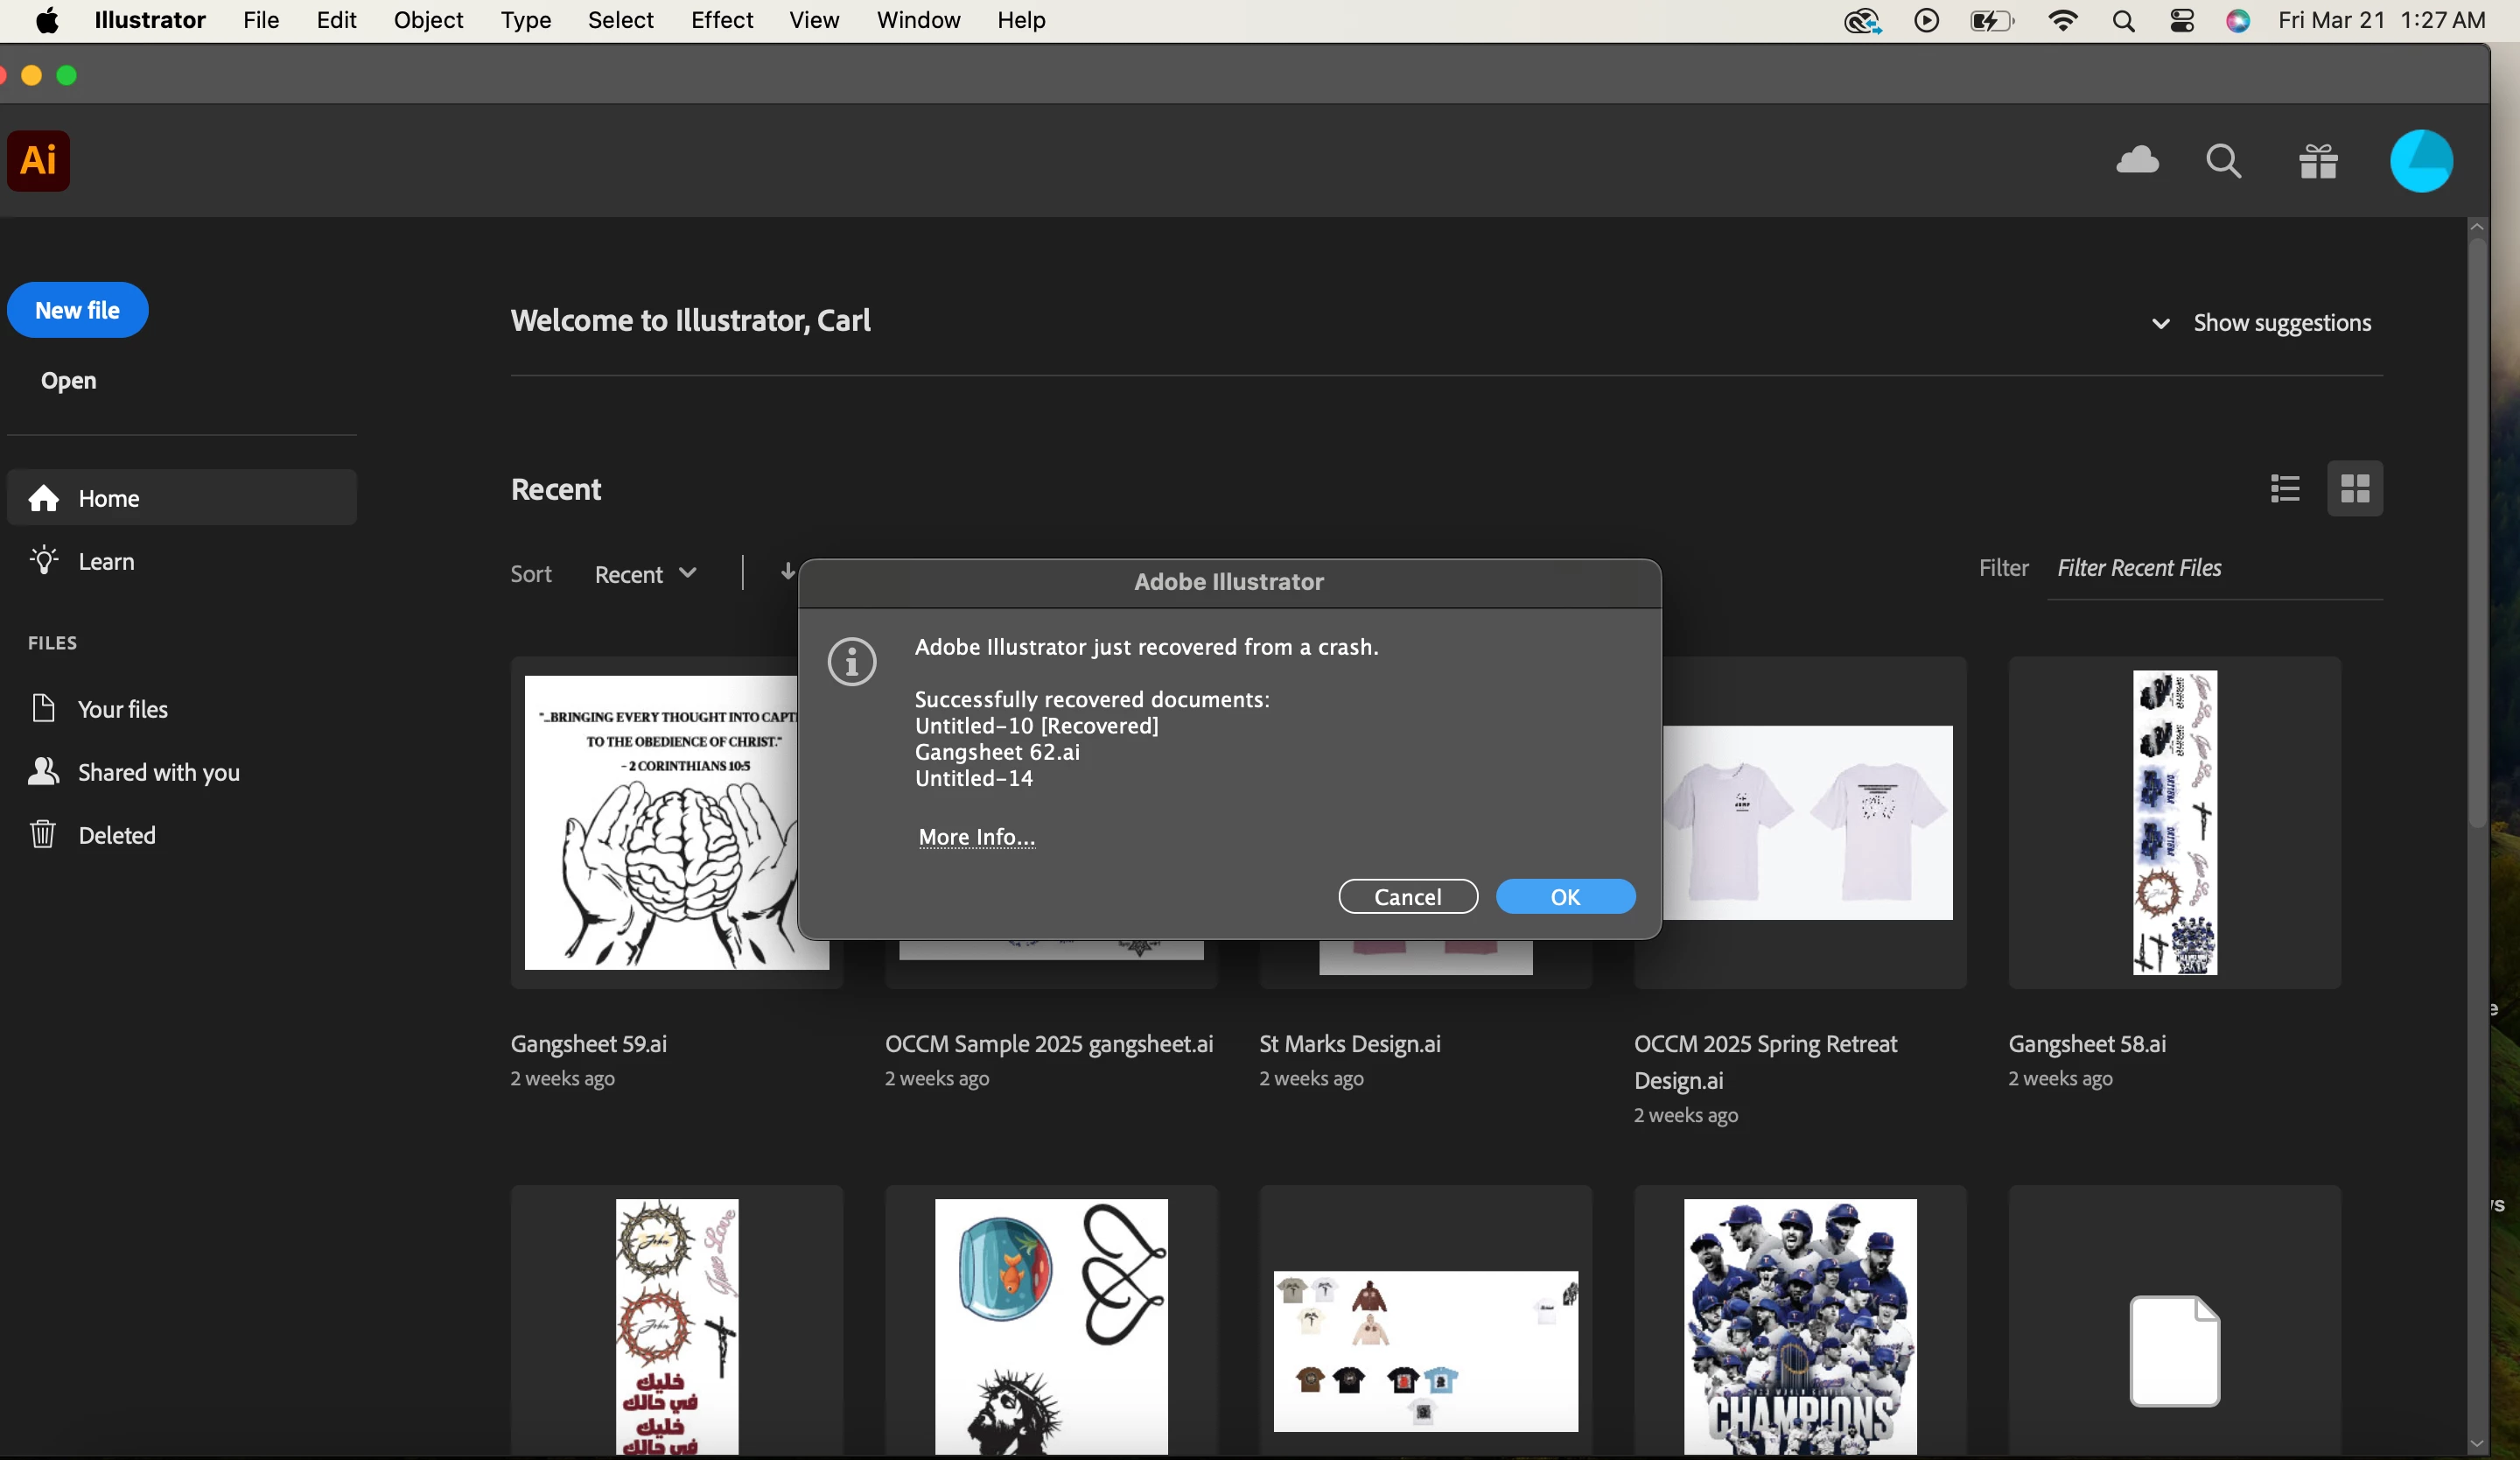Toggle sort order arrow direction

(787, 572)
